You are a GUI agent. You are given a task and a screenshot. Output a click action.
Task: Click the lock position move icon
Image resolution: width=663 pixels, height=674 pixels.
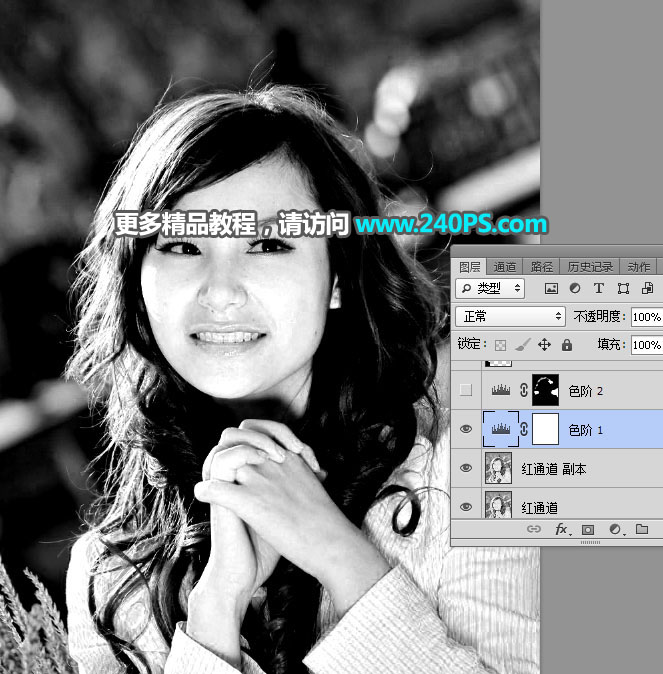click(544, 345)
